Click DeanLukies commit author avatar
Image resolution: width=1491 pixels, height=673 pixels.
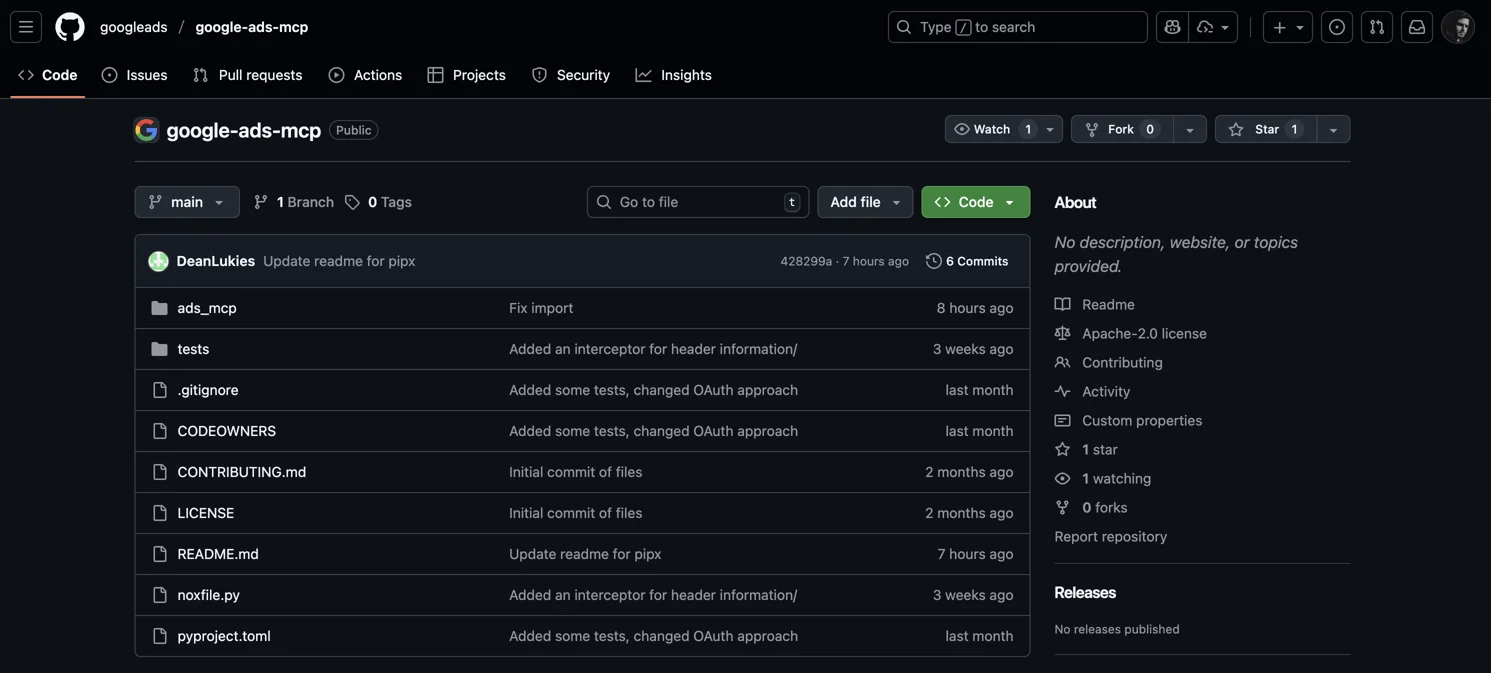(x=158, y=261)
